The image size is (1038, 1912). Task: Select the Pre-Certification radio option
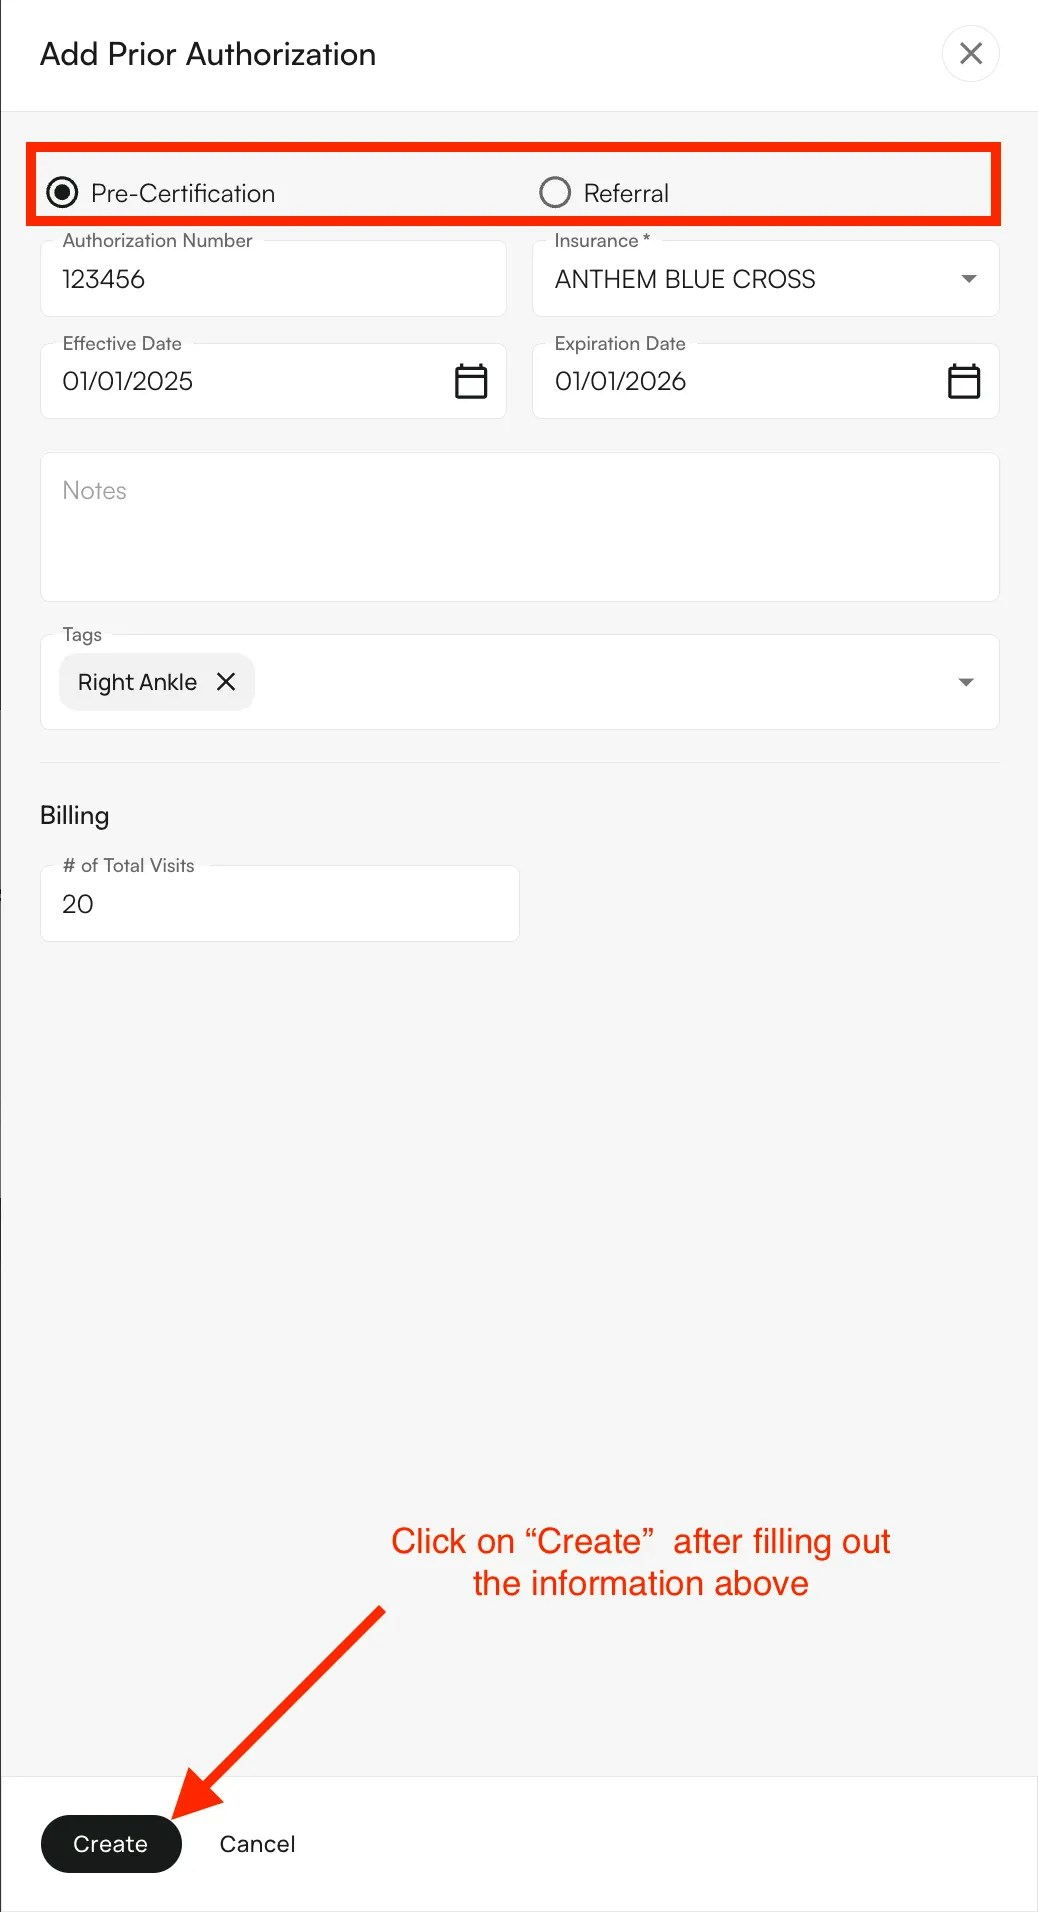[62, 192]
